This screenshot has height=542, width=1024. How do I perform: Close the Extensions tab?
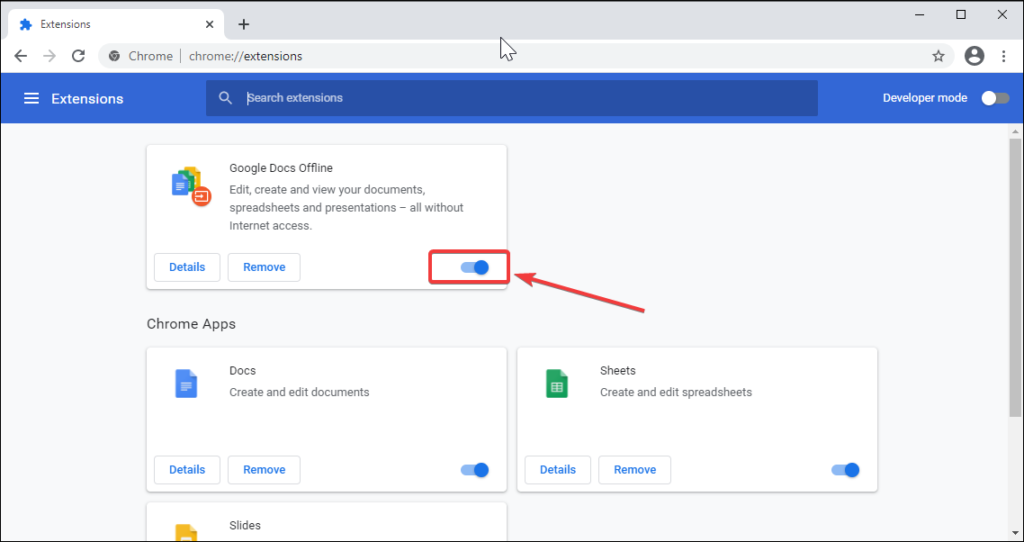(x=210, y=24)
